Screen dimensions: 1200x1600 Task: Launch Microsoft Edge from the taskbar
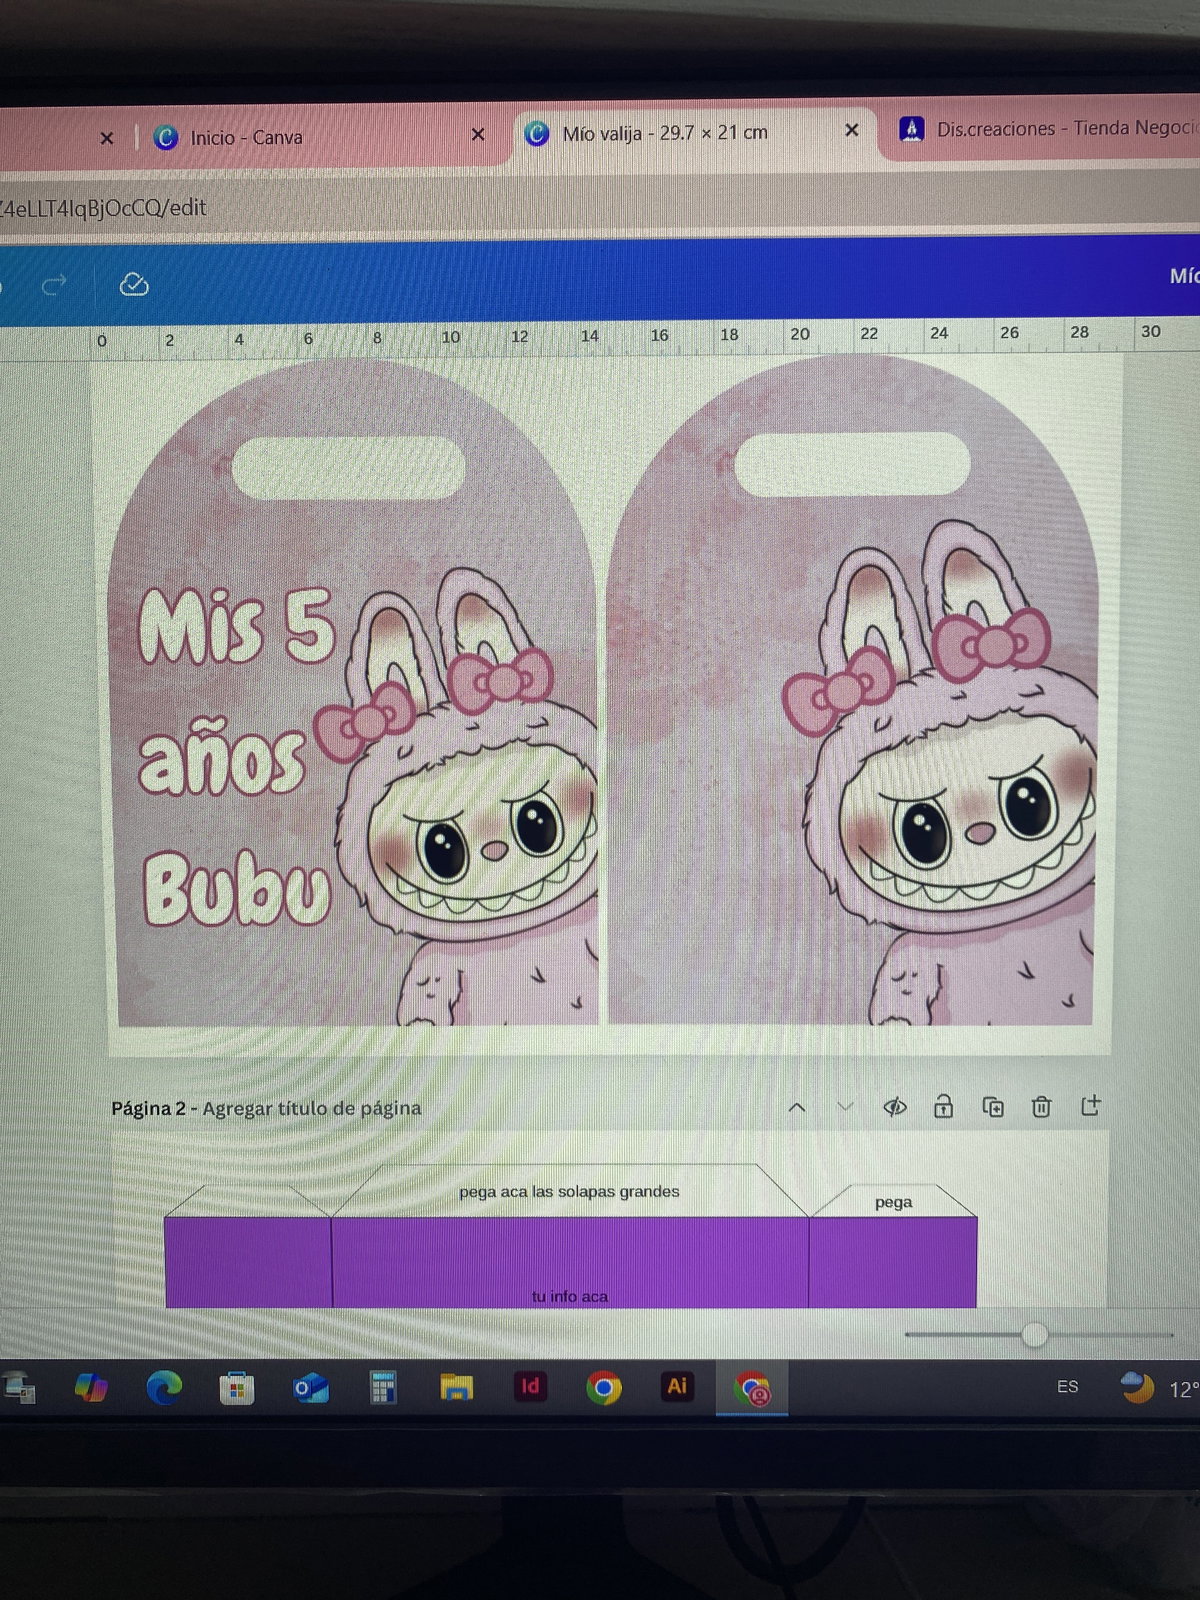click(x=164, y=1387)
